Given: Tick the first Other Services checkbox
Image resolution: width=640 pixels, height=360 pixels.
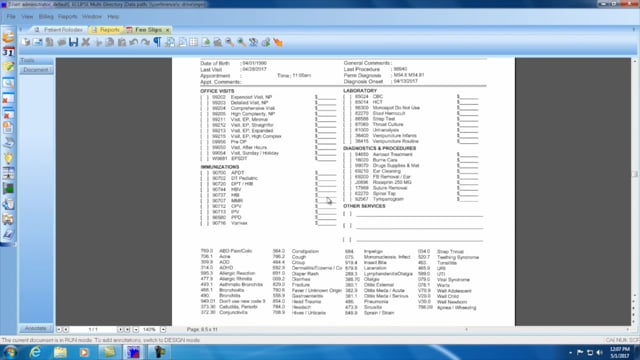Looking at the screenshot, I should [347, 213].
